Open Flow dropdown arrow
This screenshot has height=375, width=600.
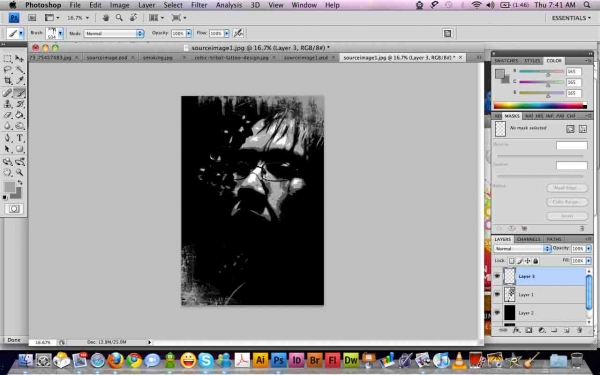pos(227,34)
